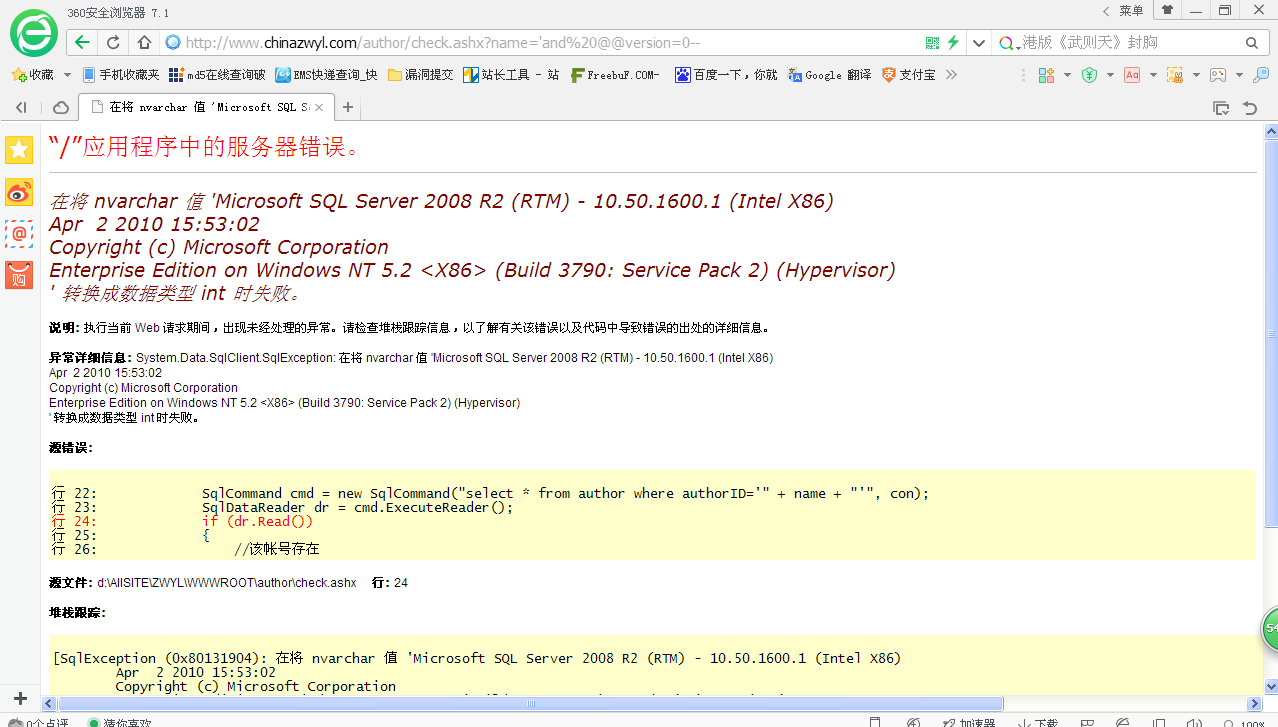The image size is (1278, 727).
Task: Open the extensions grid icon
Action: tap(1047, 75)
